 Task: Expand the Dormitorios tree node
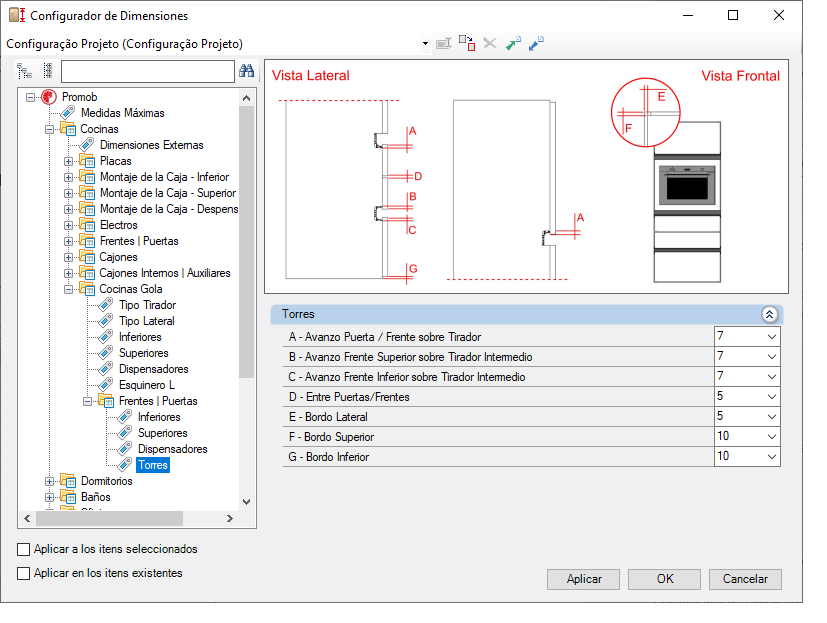[50, 481]
